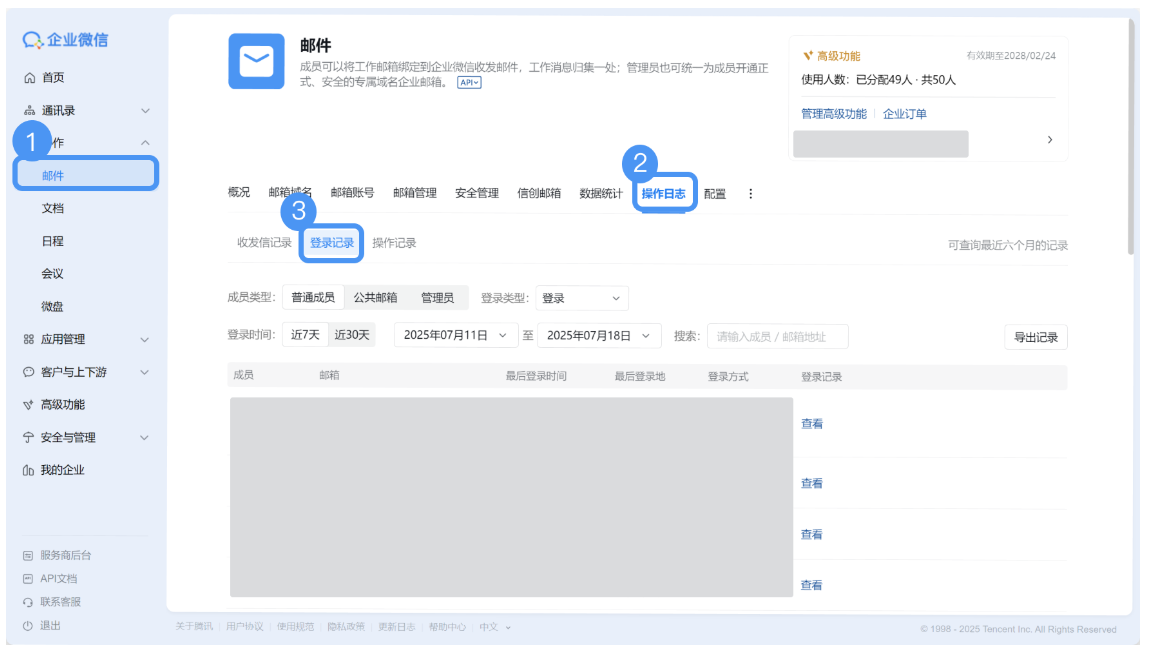Click the 安全与管理 umbrella icon
Screen dimensions: 1150x660
pyautogui.click(x=29, y=438)
